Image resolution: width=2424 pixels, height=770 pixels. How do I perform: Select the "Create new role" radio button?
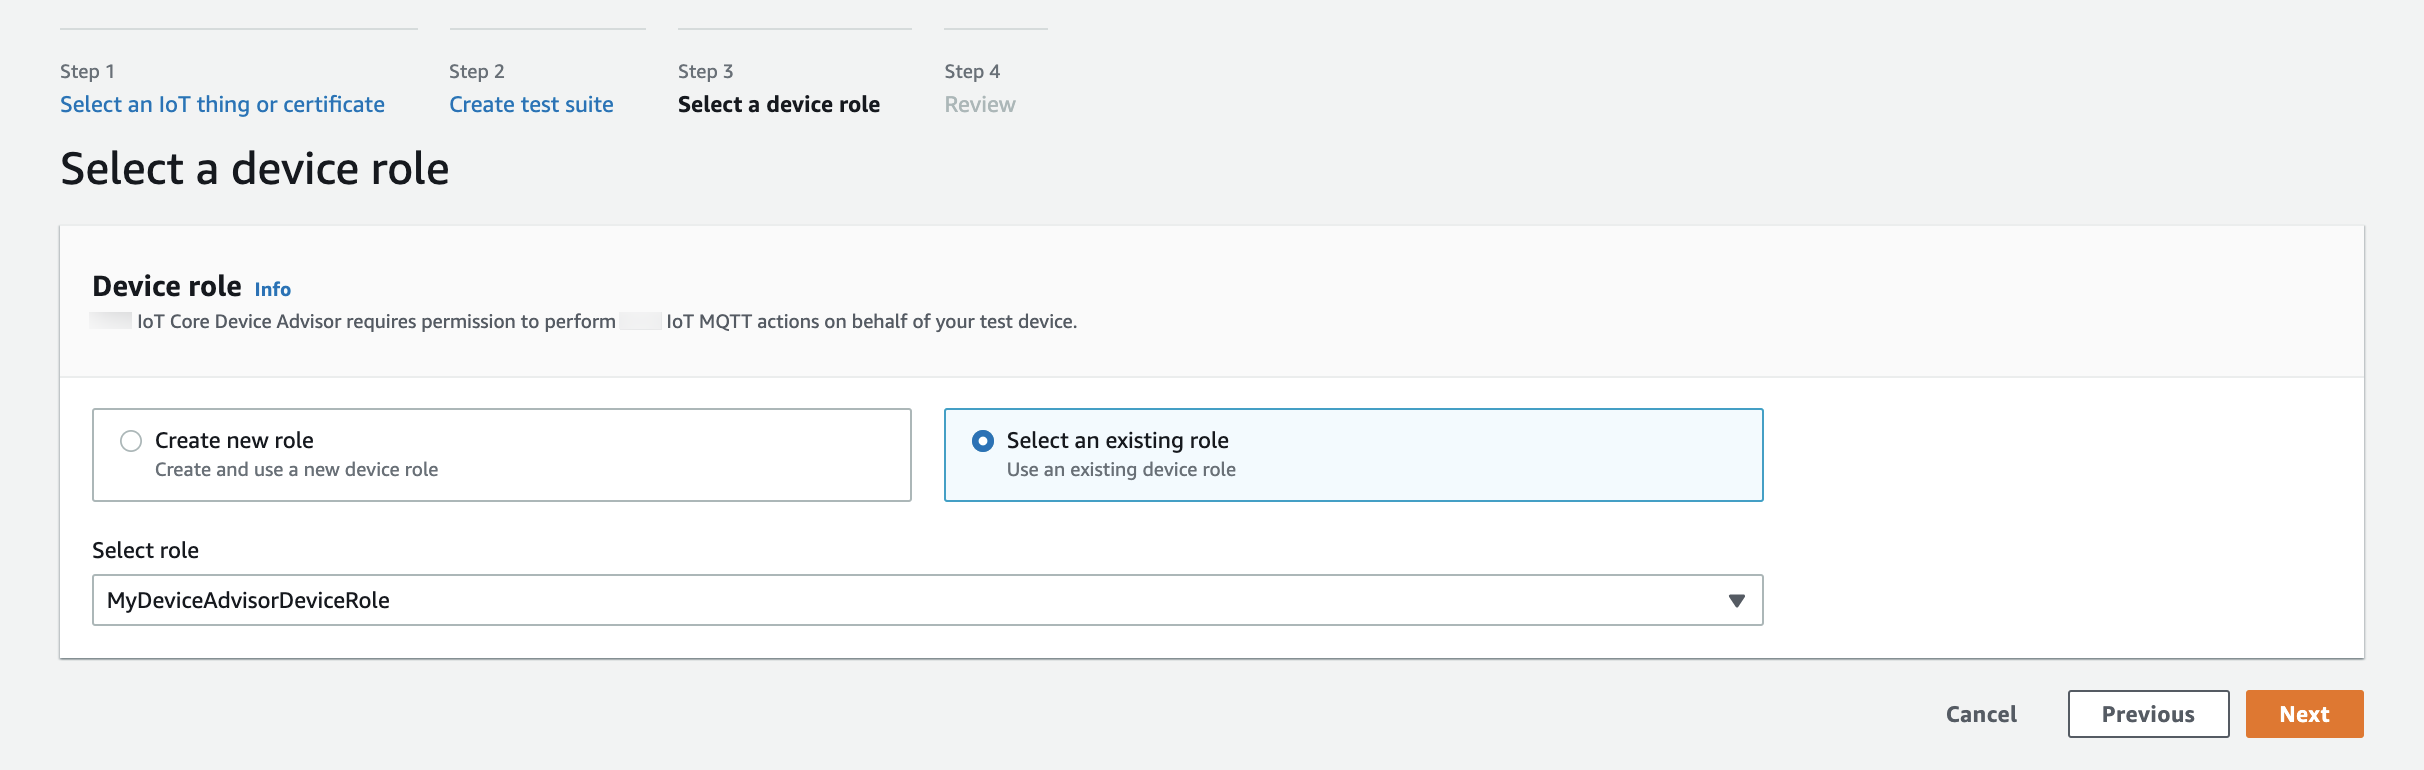[x=131, y=441]
